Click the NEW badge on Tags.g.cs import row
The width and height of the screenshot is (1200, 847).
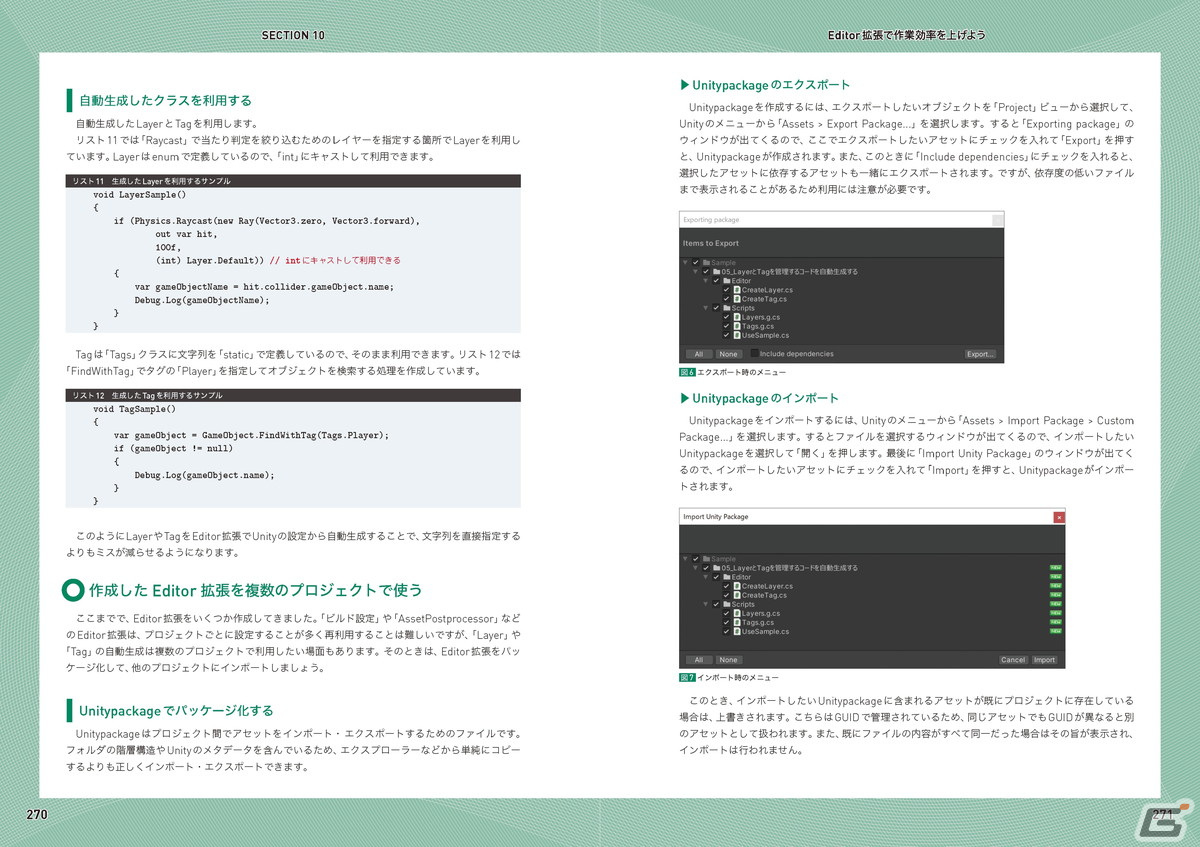(x=1056, y=622)
